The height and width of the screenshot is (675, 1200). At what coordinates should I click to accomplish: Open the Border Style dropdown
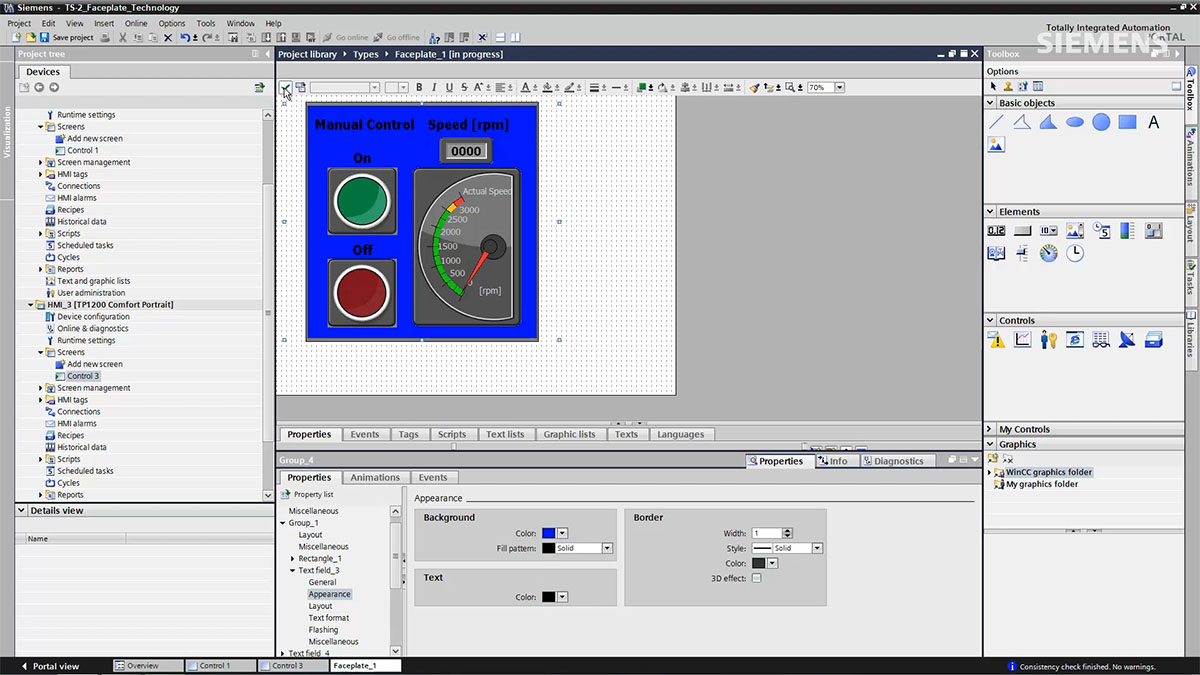point(817,548)
